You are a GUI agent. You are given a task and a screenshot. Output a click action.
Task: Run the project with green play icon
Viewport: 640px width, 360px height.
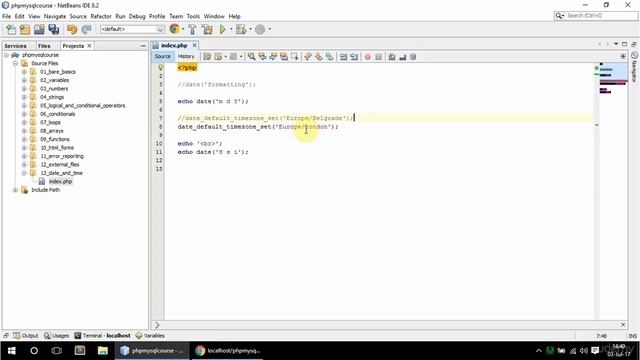tap(222, 29)
